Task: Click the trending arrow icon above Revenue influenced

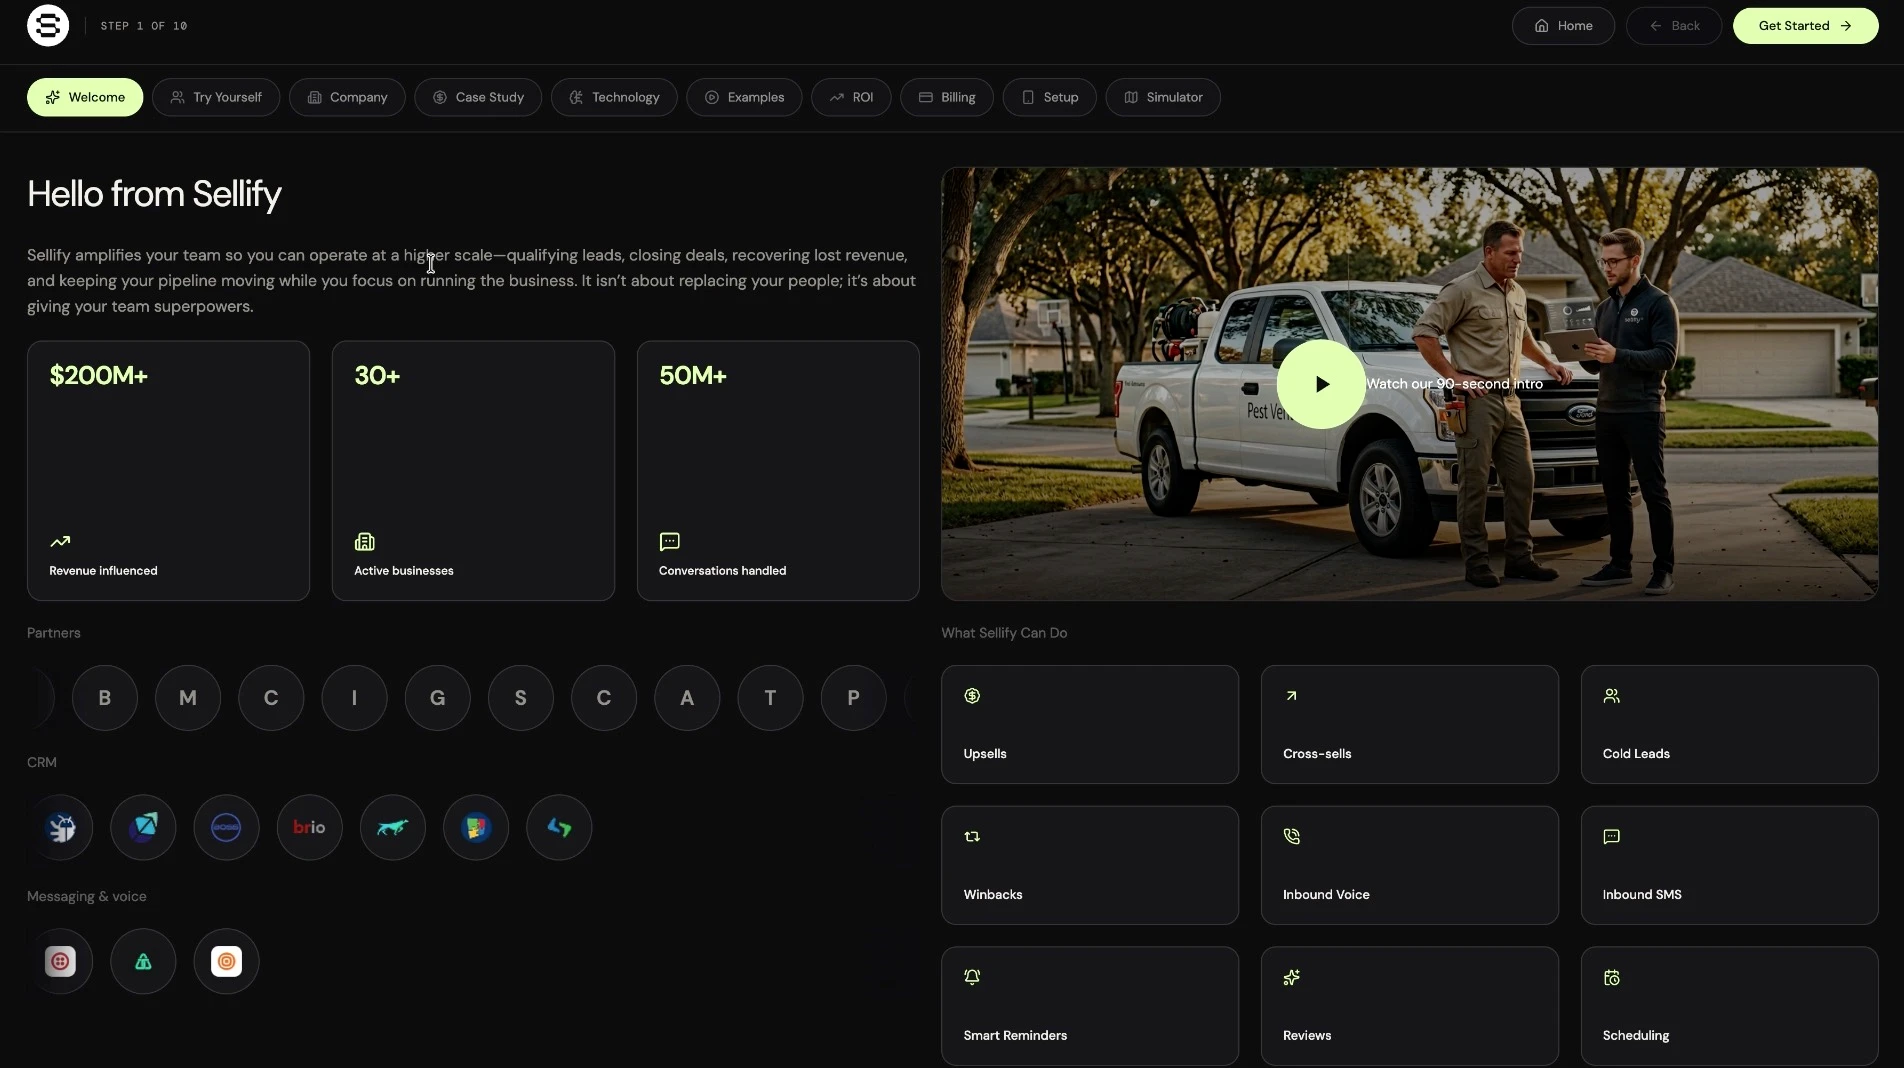Action: [60, 542]
